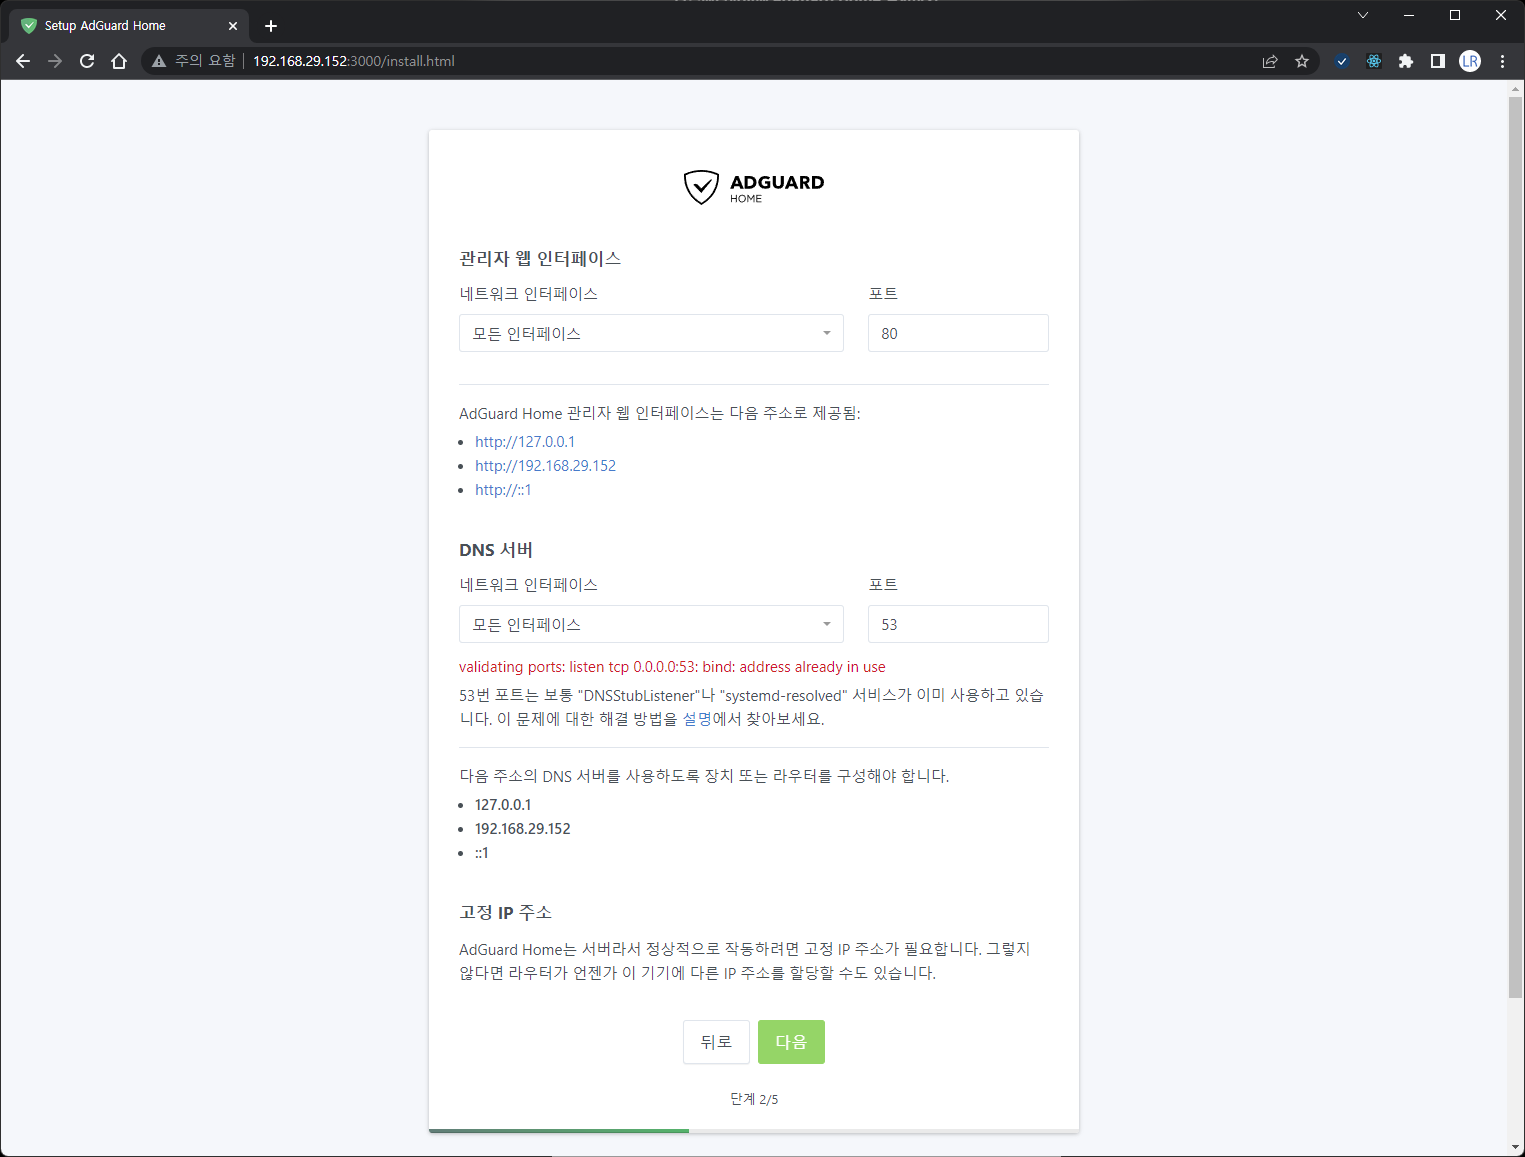The height and width of the screenshot is (1157, 1525).
Task: Click the scrollbar up arrow
Action: pyautogui.click(x=1516, y=89)
